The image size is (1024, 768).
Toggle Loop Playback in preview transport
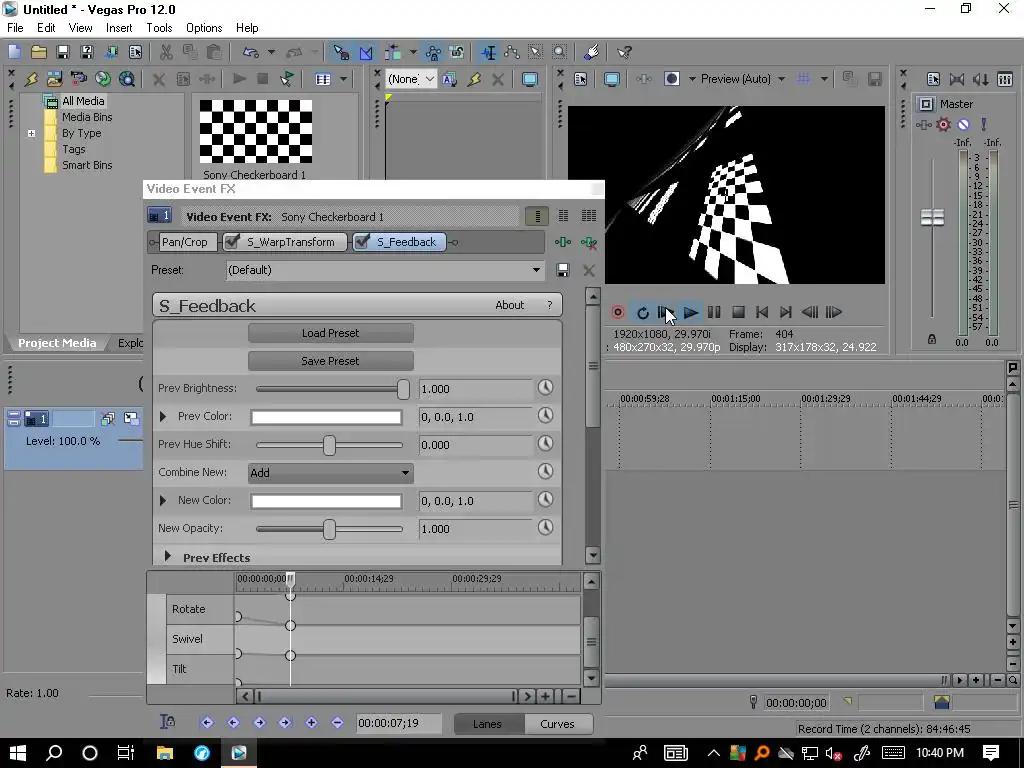coord(643,313)
